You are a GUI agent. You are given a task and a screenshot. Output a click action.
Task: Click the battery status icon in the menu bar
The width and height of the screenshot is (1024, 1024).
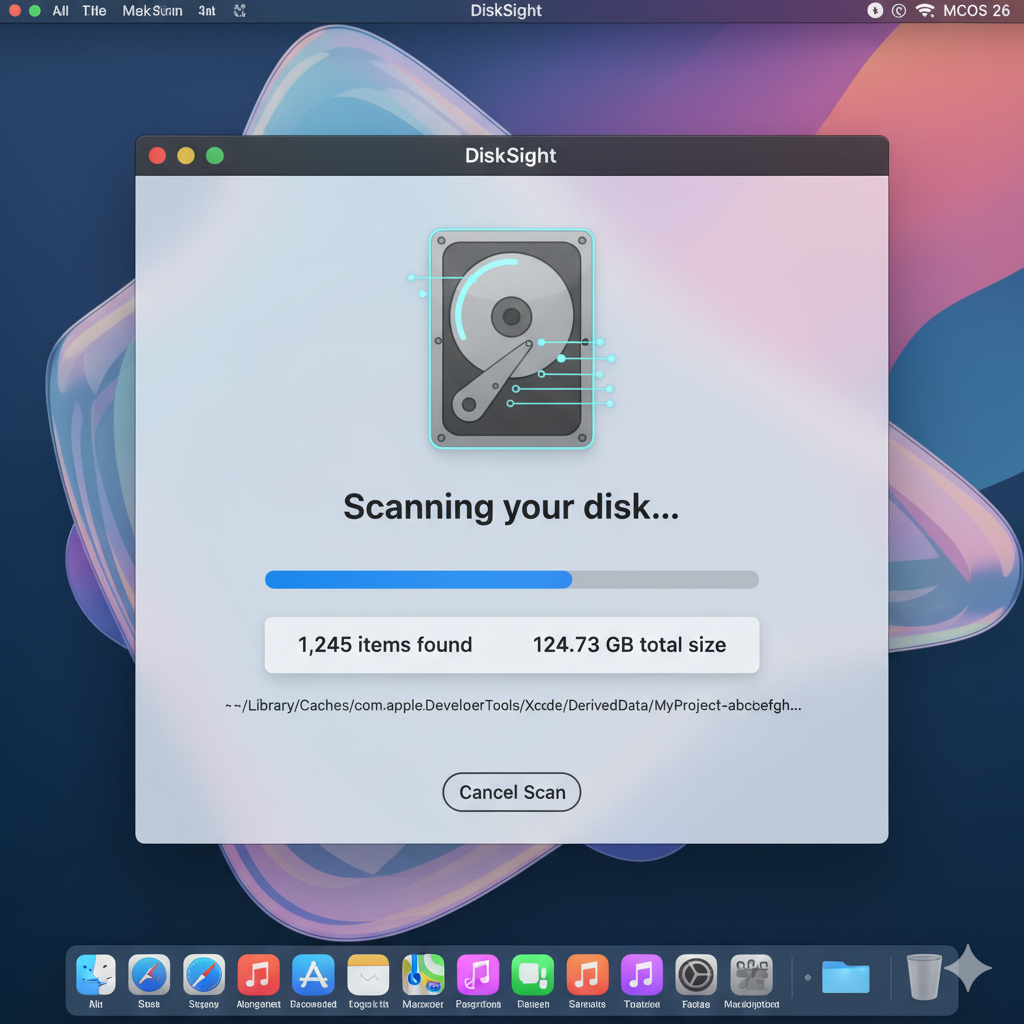point(873,11)
